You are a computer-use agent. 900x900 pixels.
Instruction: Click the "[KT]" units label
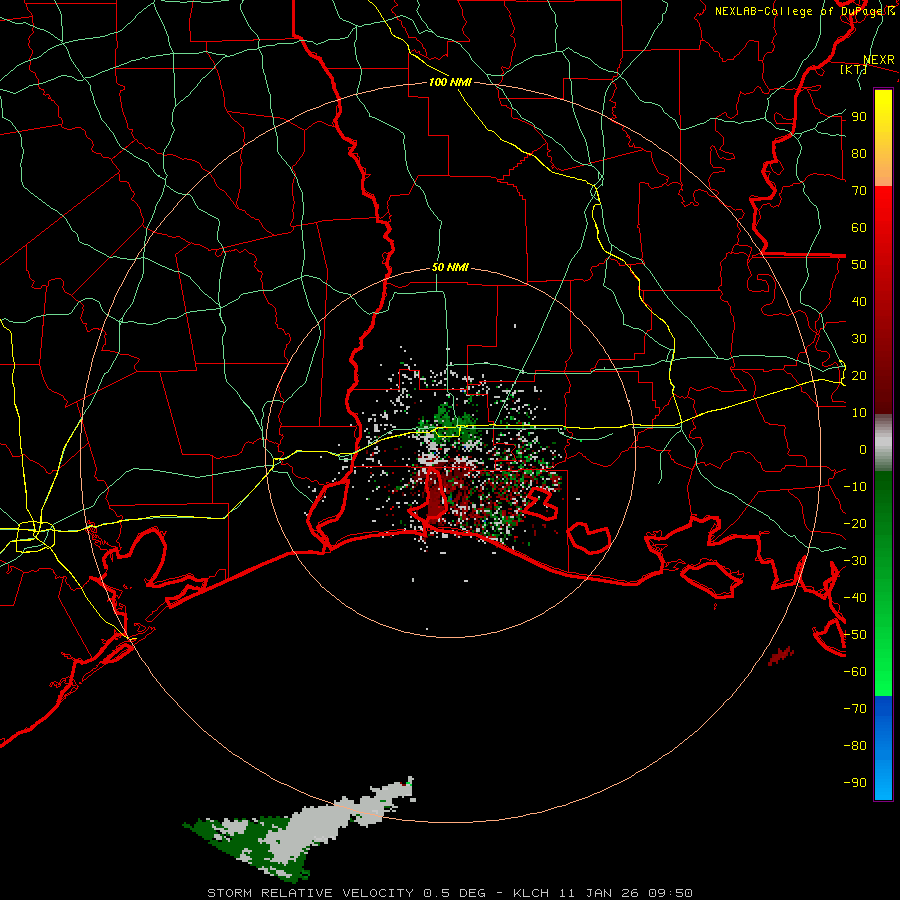click(x=854, y=69)
